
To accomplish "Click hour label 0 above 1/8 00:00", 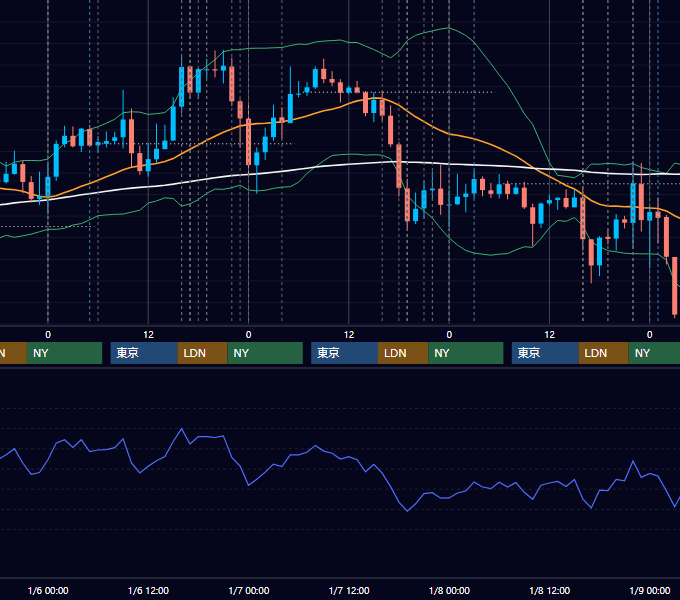I will point(449,335).
